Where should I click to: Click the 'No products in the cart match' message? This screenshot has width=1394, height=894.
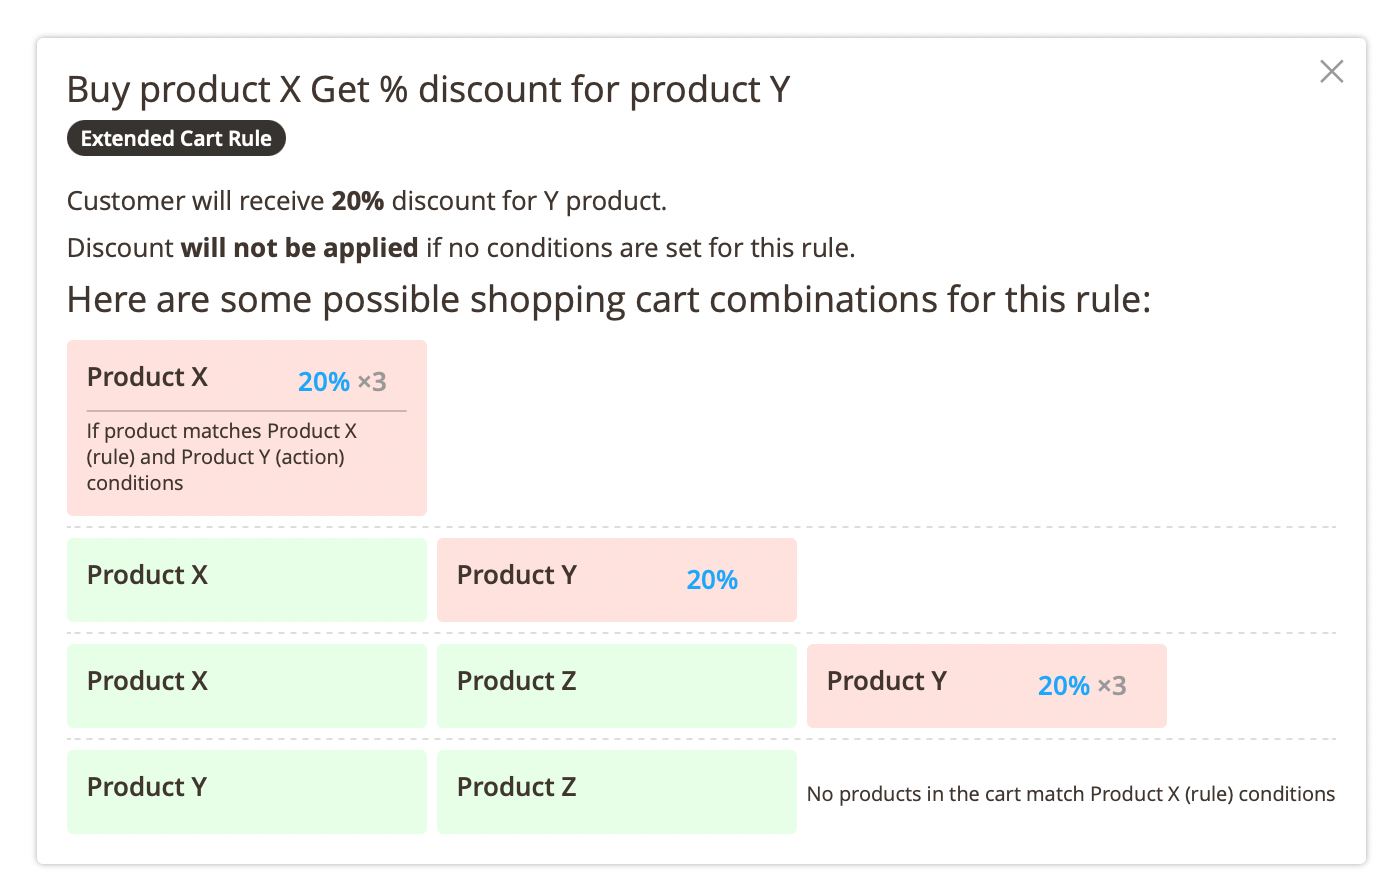pos(1070,793)
